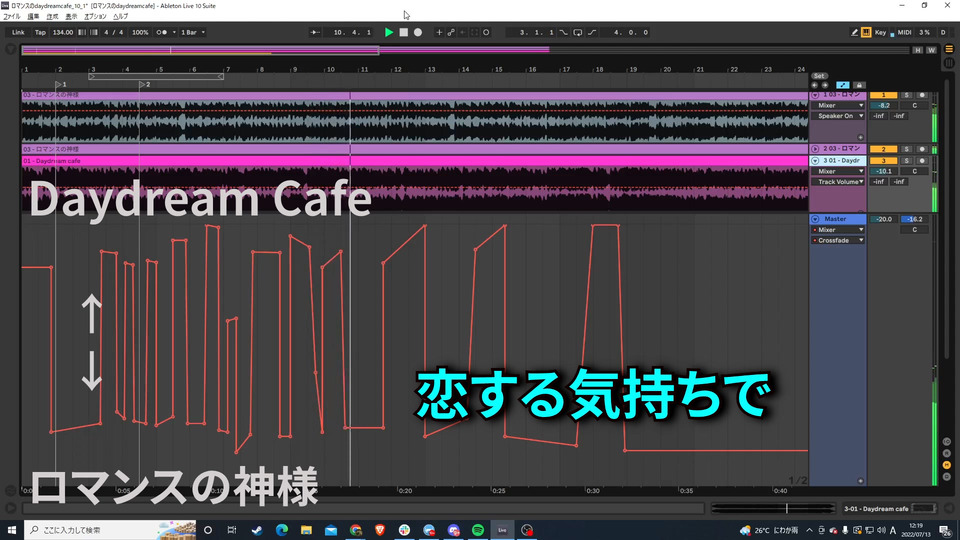Viewport: 960px width, 540px height.
Task: Optimize arrangement height with H button
Action: click(918, 50)
